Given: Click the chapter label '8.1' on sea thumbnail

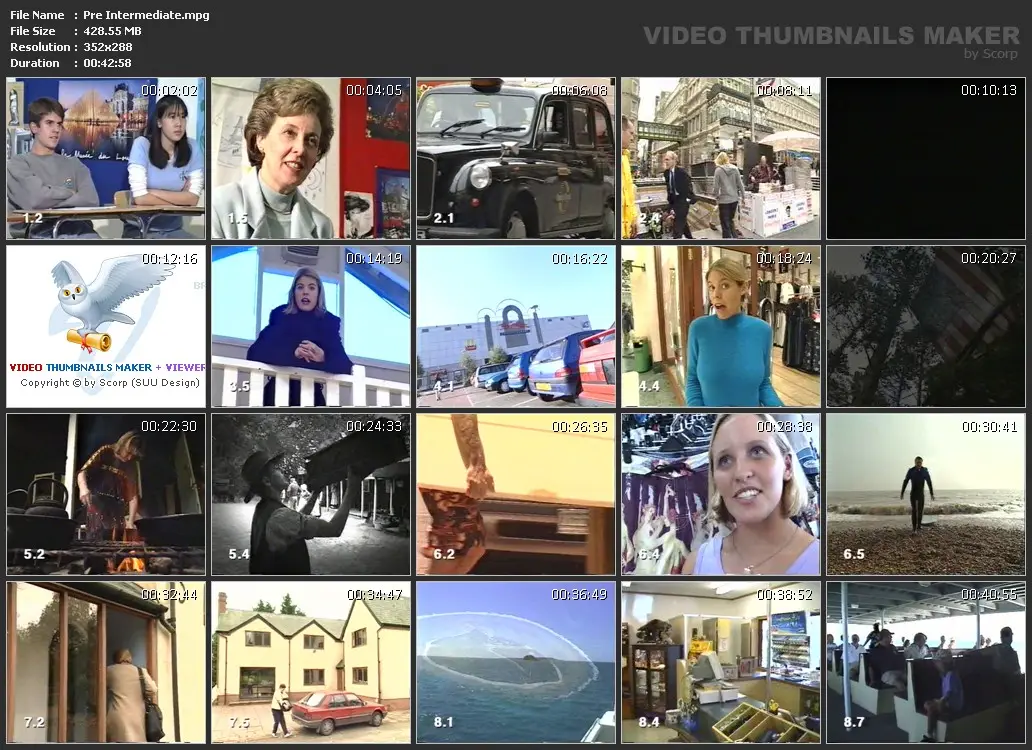Looking at the screenshot, I should click(444, 722).
